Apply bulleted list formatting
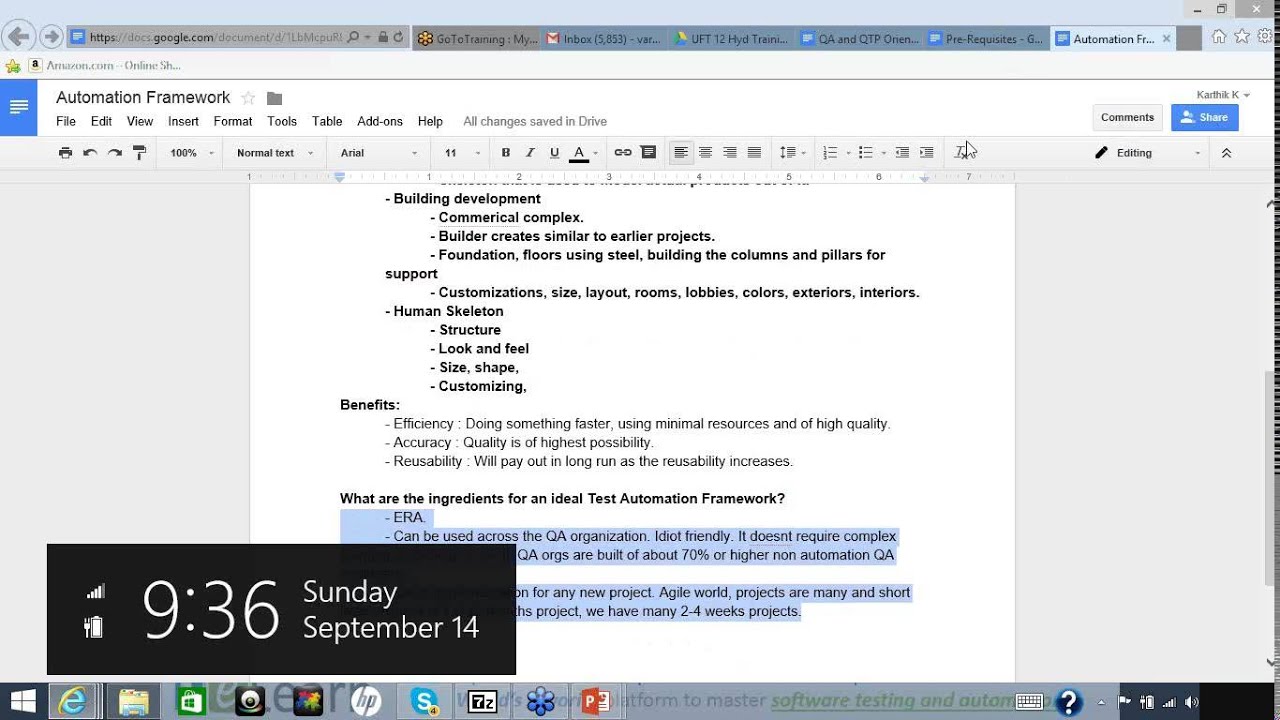 pyautogui.click(x=866, y=153)
